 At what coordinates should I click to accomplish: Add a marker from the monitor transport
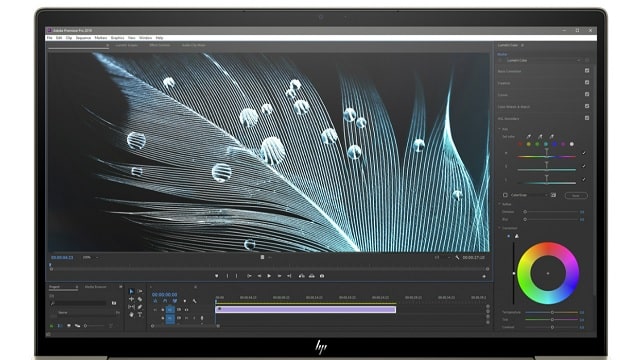tap(217, 276)
